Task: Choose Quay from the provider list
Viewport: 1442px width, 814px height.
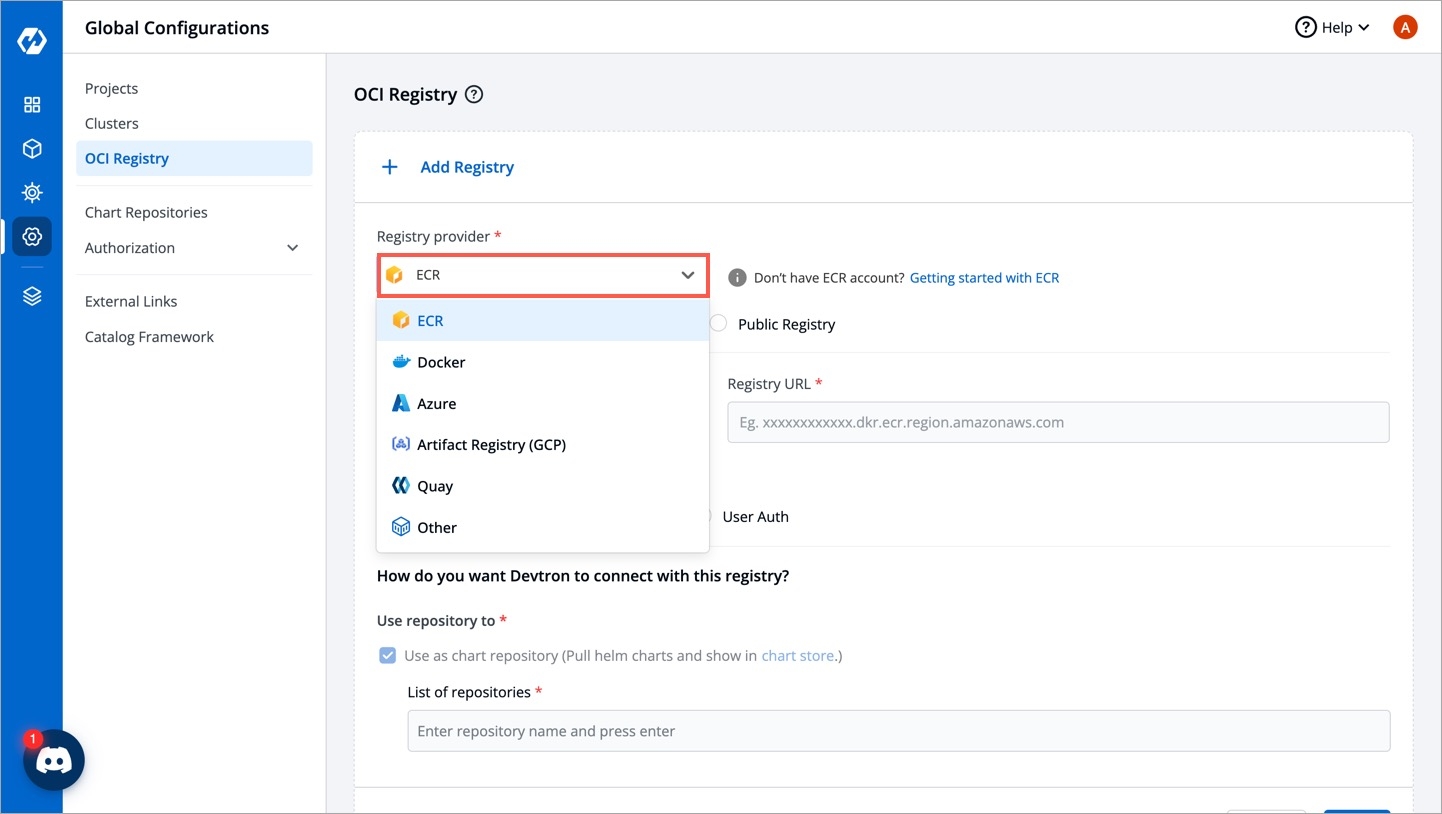Action: tap(435, 486)
